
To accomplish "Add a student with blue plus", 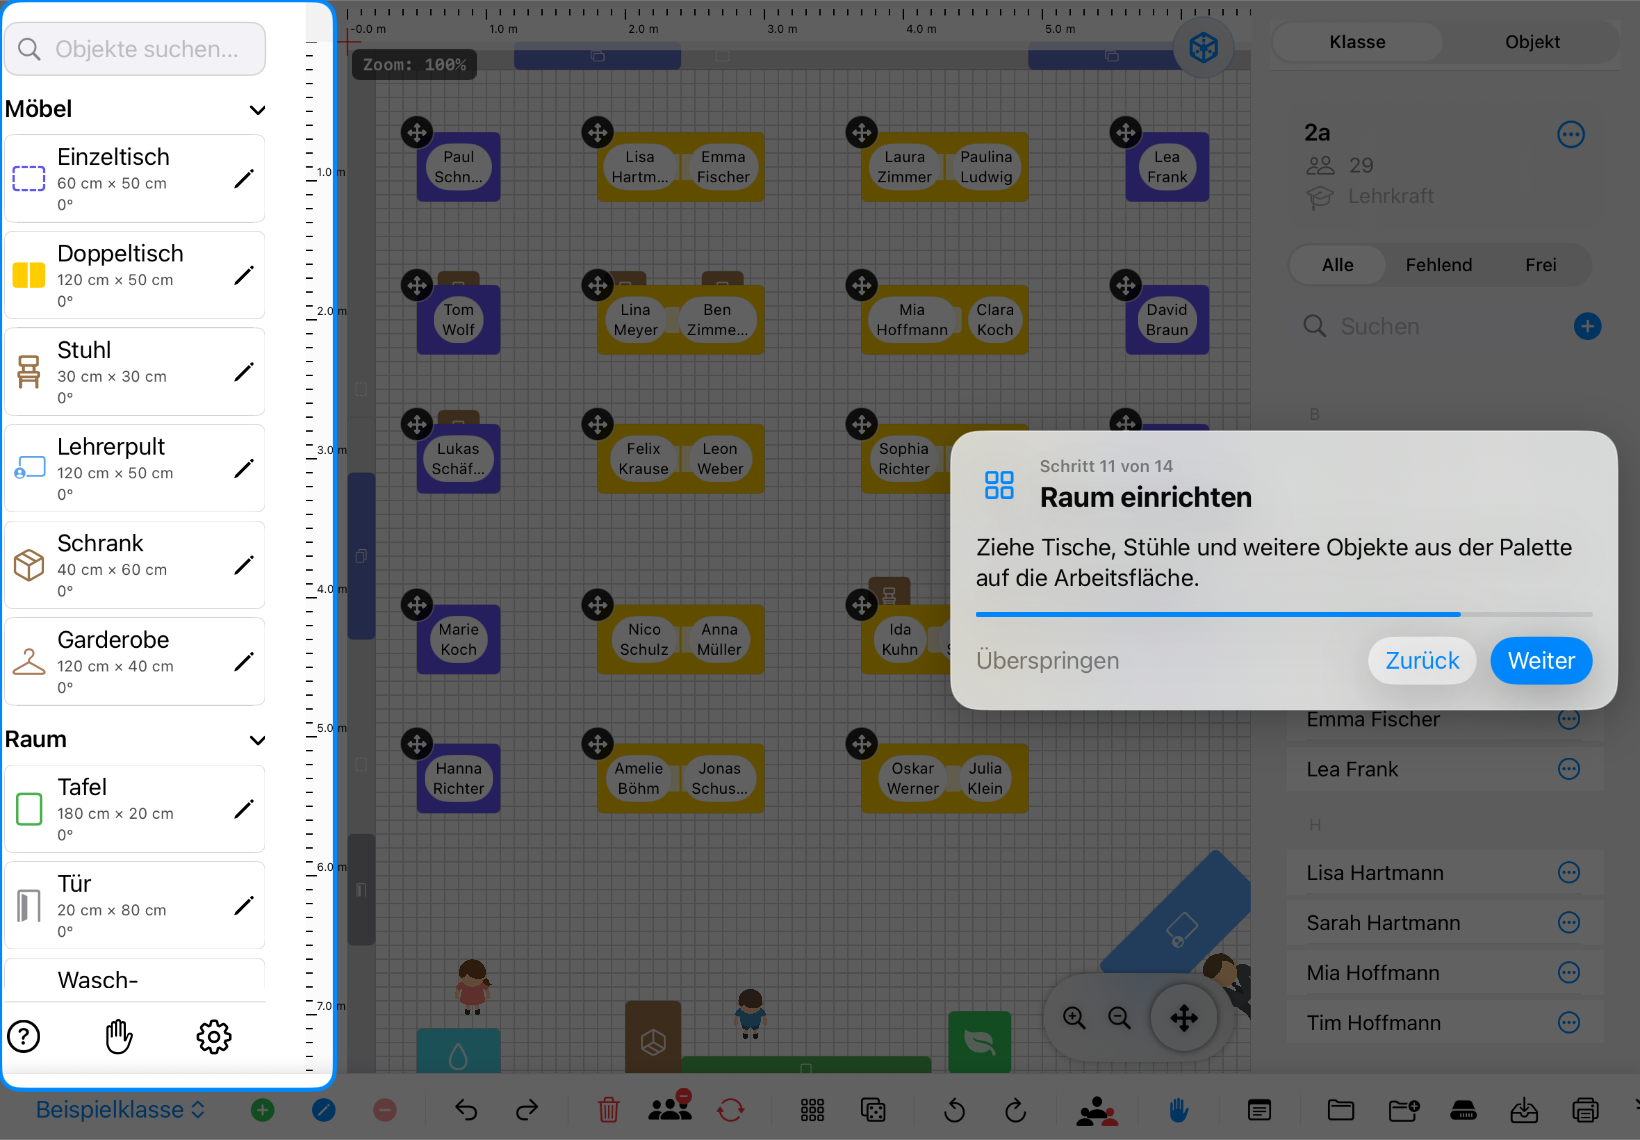I will [1587, 326].
